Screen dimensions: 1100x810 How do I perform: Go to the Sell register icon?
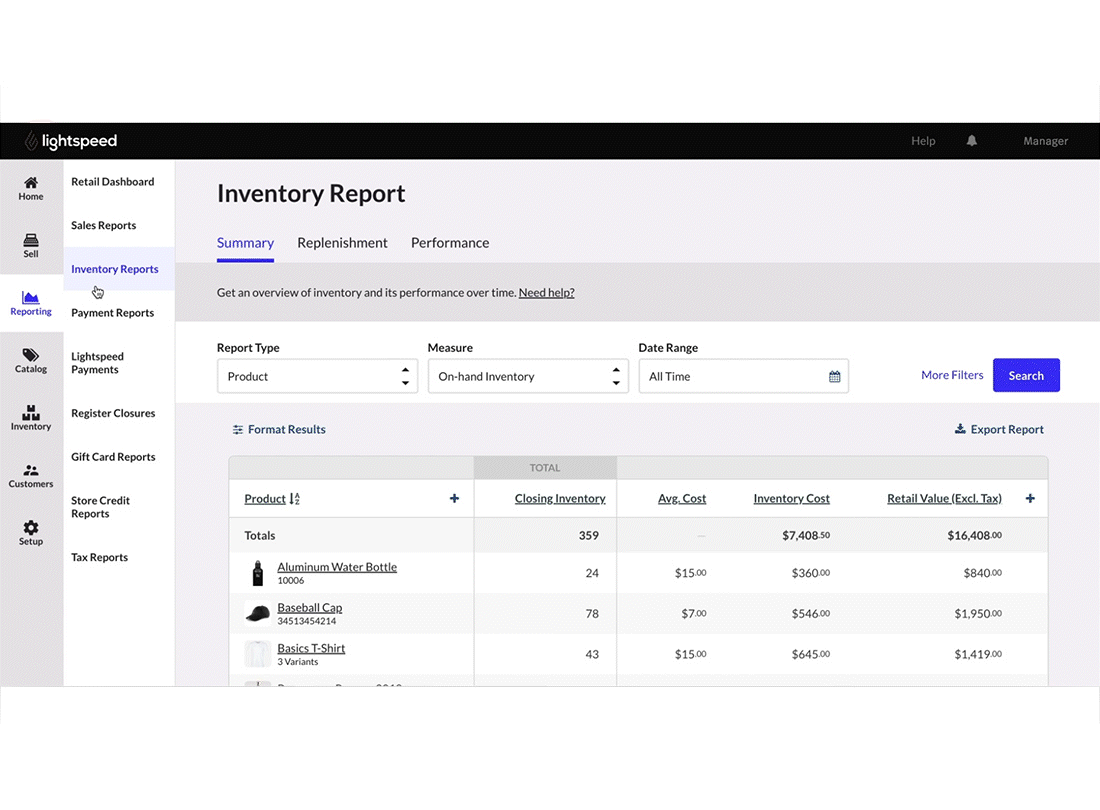click(x=31, y=240)
